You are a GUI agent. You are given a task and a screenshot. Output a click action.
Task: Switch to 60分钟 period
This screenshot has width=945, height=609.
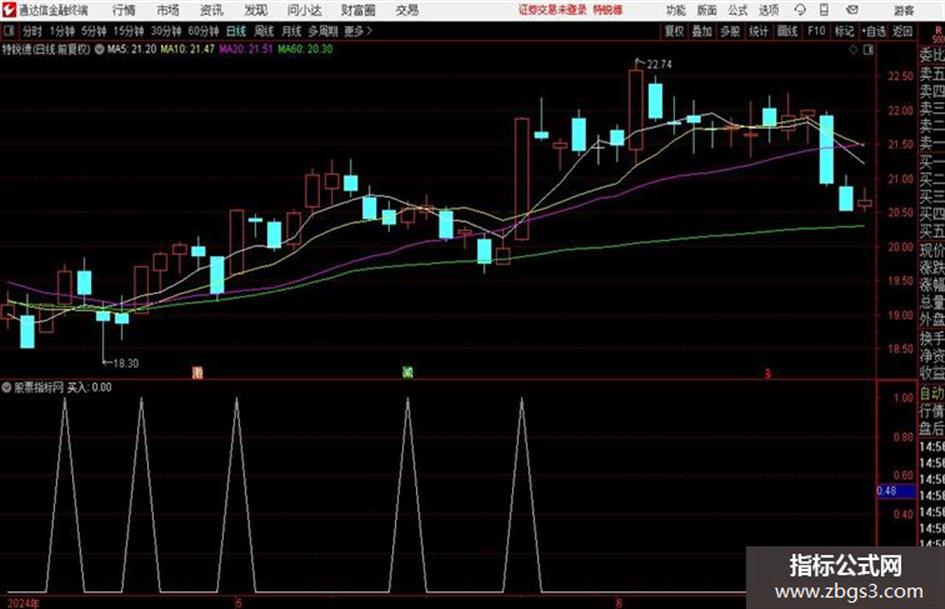pos(203,31)
